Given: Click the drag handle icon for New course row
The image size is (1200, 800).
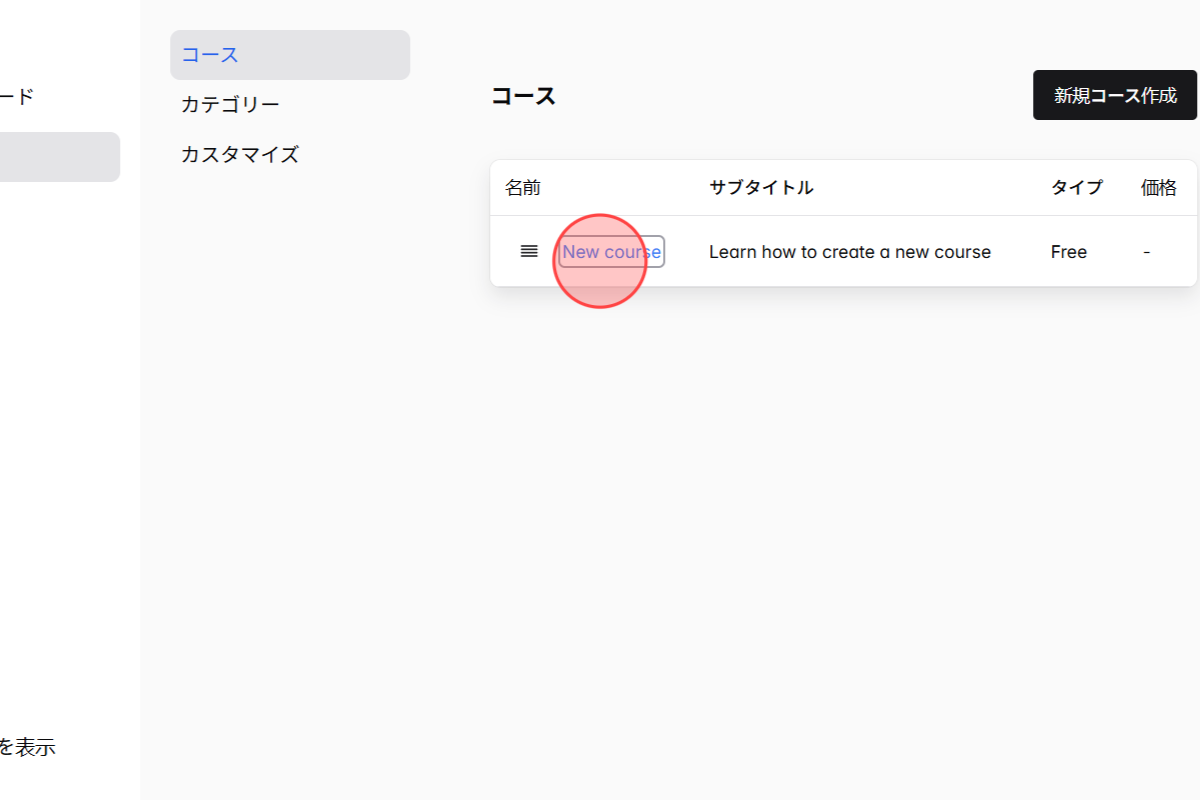Looking at the screenshot, I should click(x=529, y=251).
